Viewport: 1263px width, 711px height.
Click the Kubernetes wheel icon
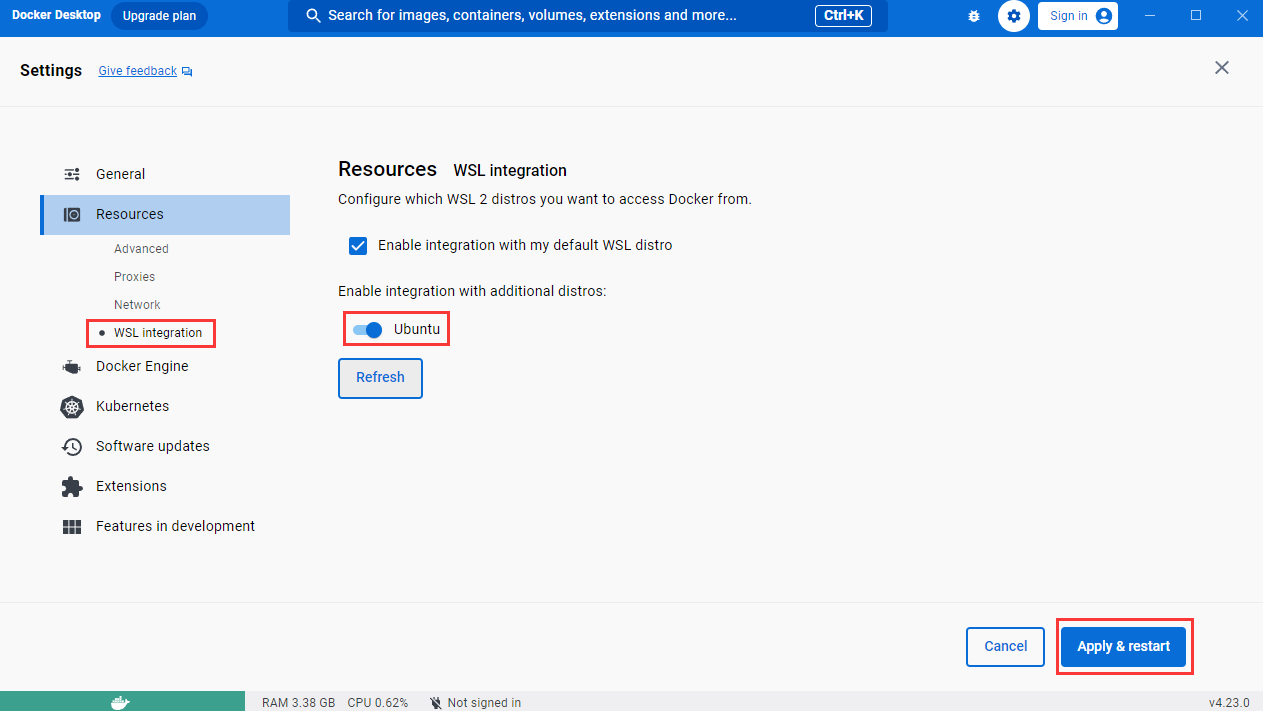72,406
